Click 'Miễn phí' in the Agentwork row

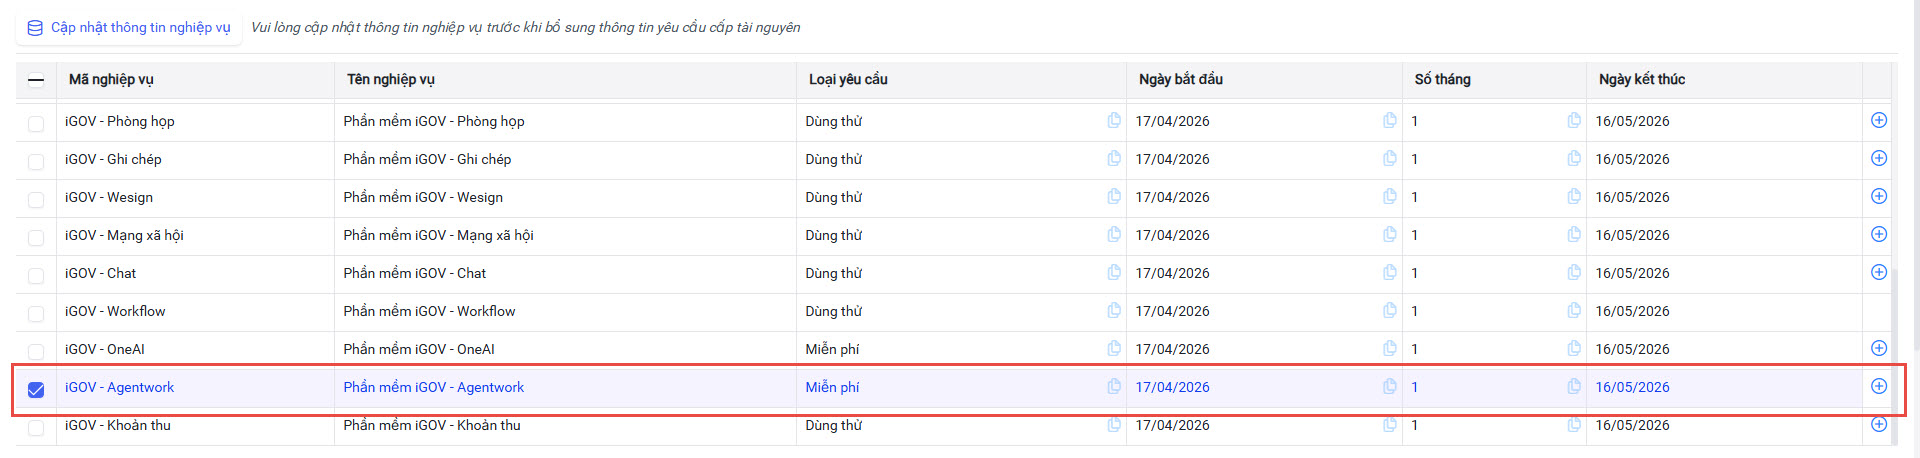click(x=833, y=387)
